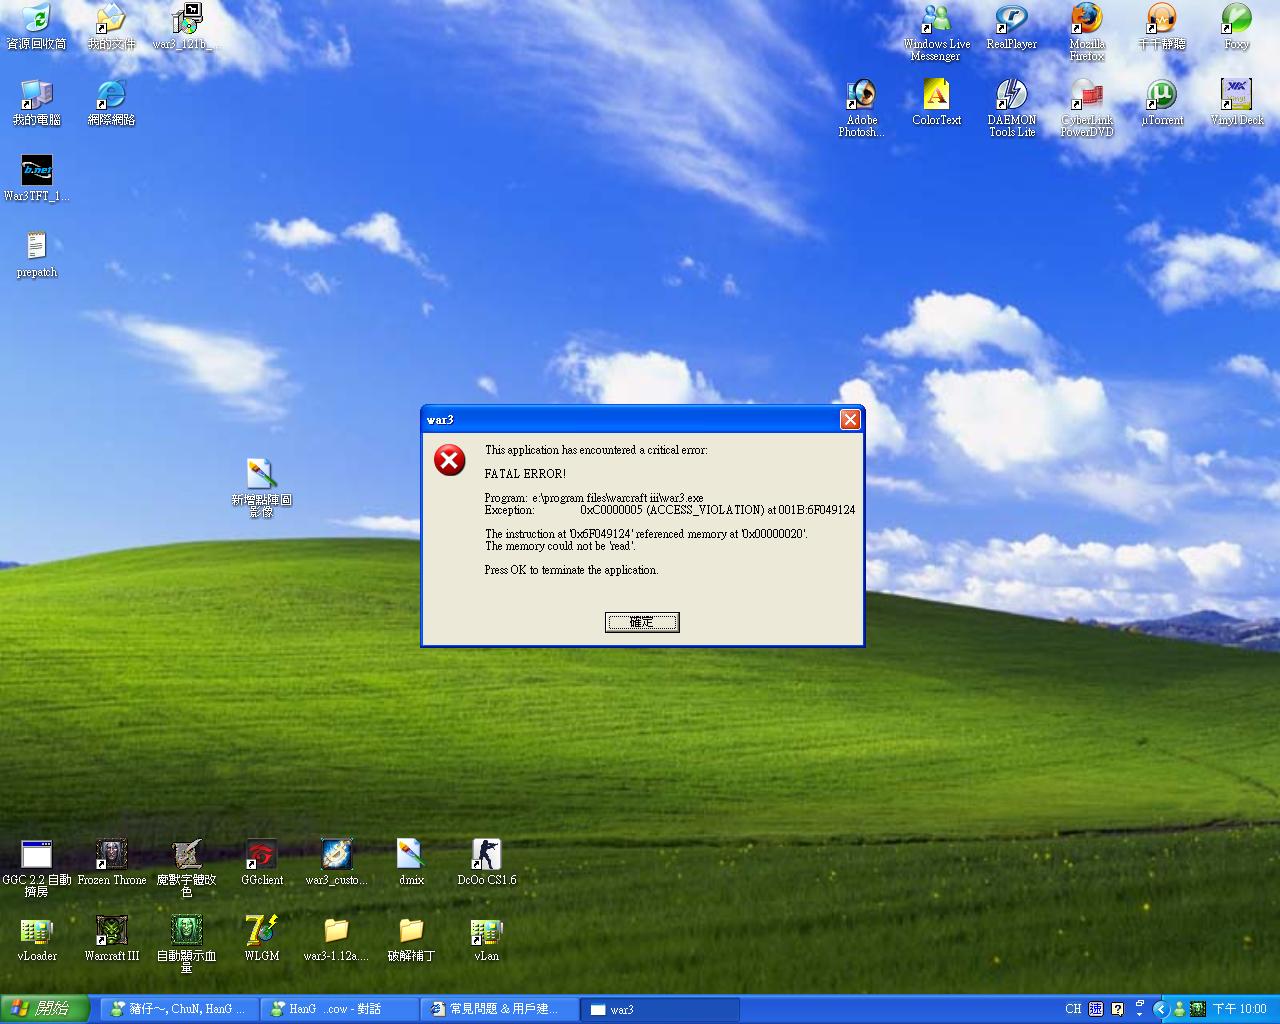This screenshot has width=1280, height=1024.
Task: Click the 確定 button in the war3 error dialog
Action: tap(642, 622)
